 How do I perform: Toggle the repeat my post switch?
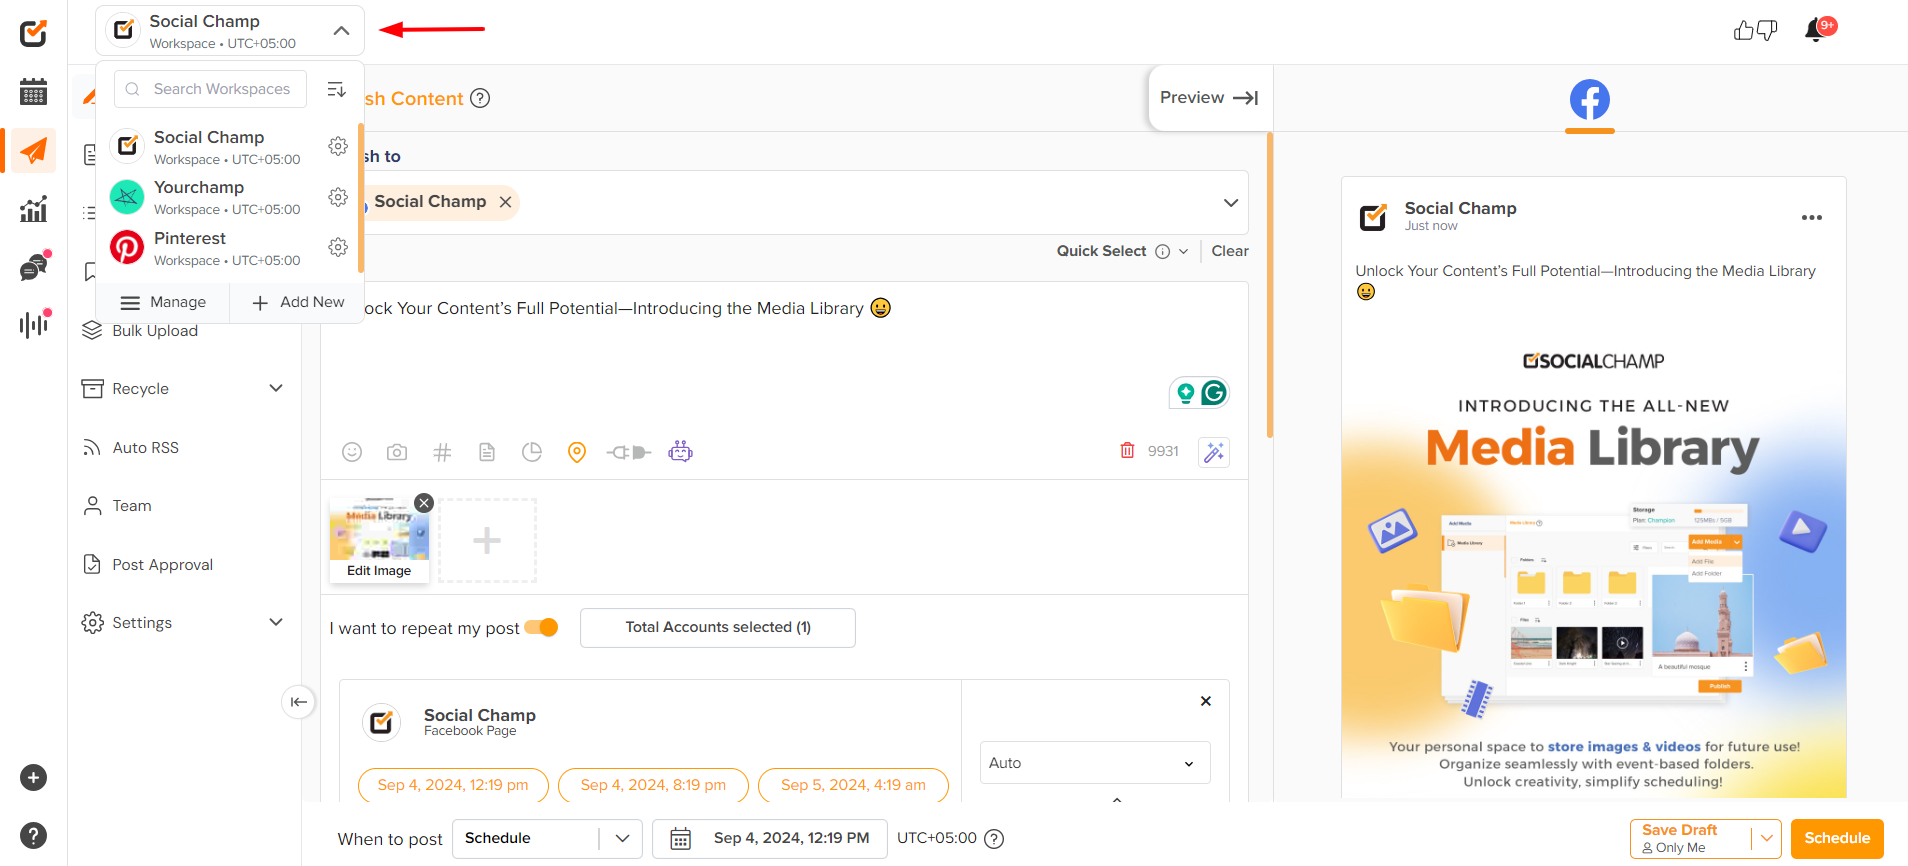[x=541, y=627]
